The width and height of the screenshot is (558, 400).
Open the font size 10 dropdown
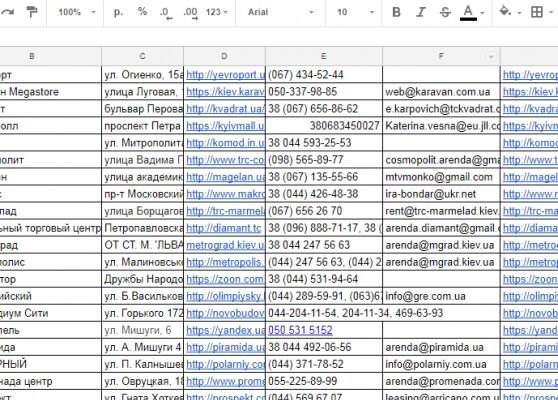(355, 12)
